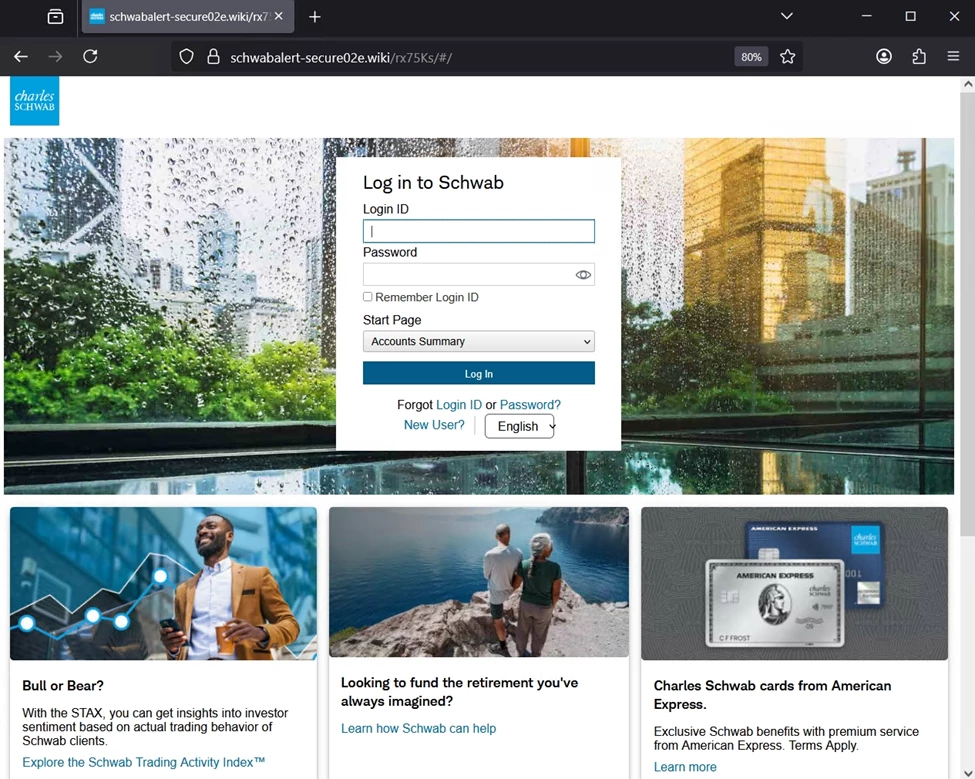The width and height of the screenshot is (975, 779).
Task: Bookmark this page with the star icon
Action: (787, 57)
